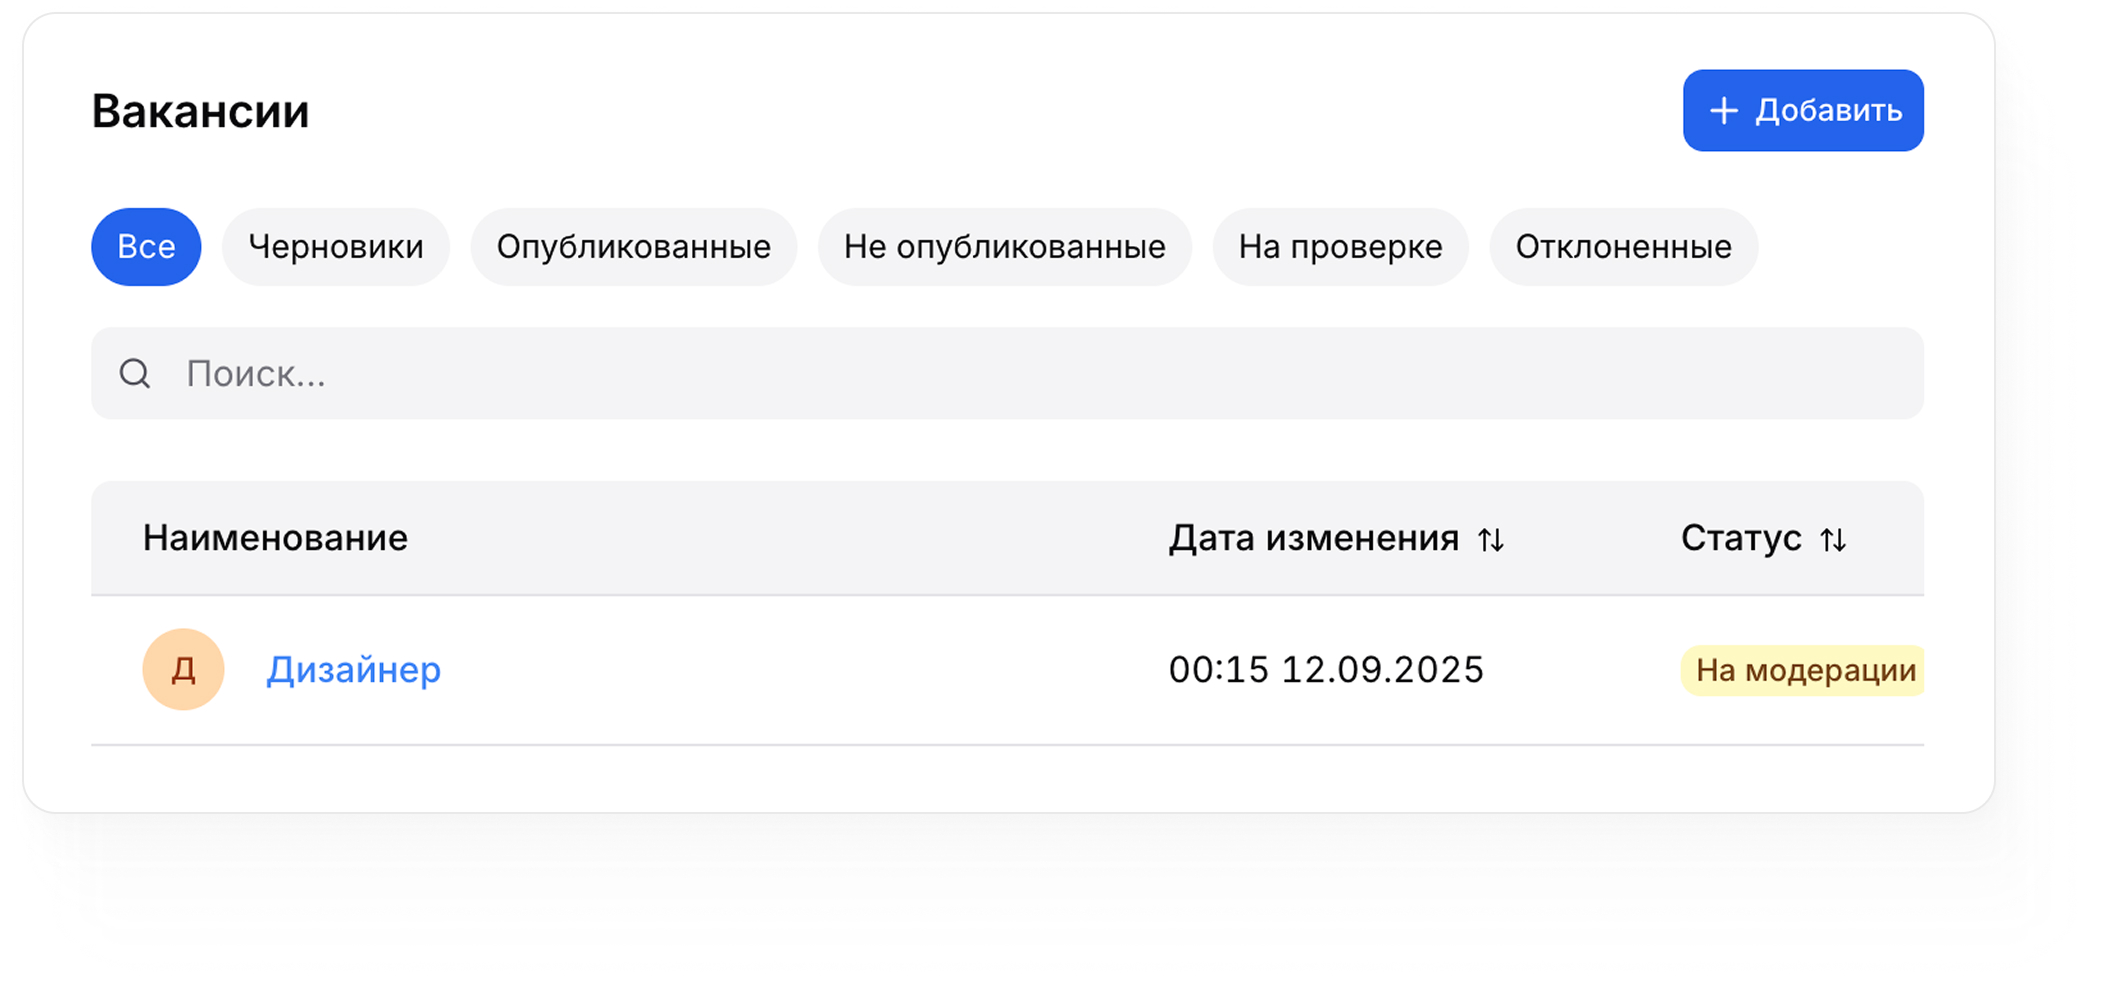Screen dimensions: 2110x1004
Task: Click the orange Д avatar icon
Action: (x=183, y=669)
